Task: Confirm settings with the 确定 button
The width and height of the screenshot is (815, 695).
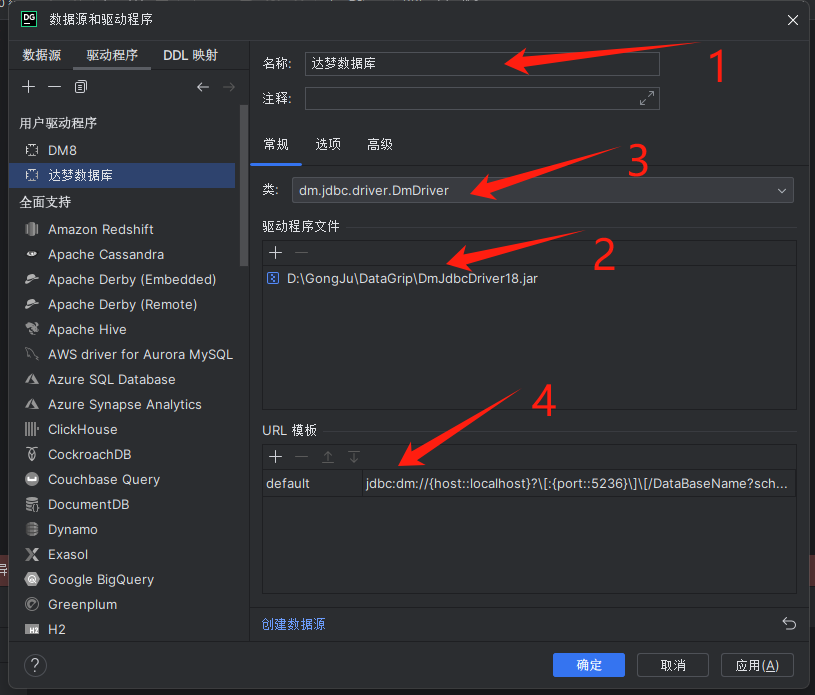Action: (588, 665)
